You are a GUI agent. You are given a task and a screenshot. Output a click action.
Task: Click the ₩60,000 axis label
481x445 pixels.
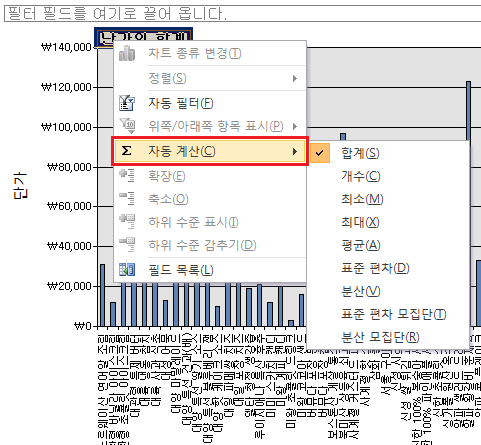pyautogui.click(x=69, y=206)
